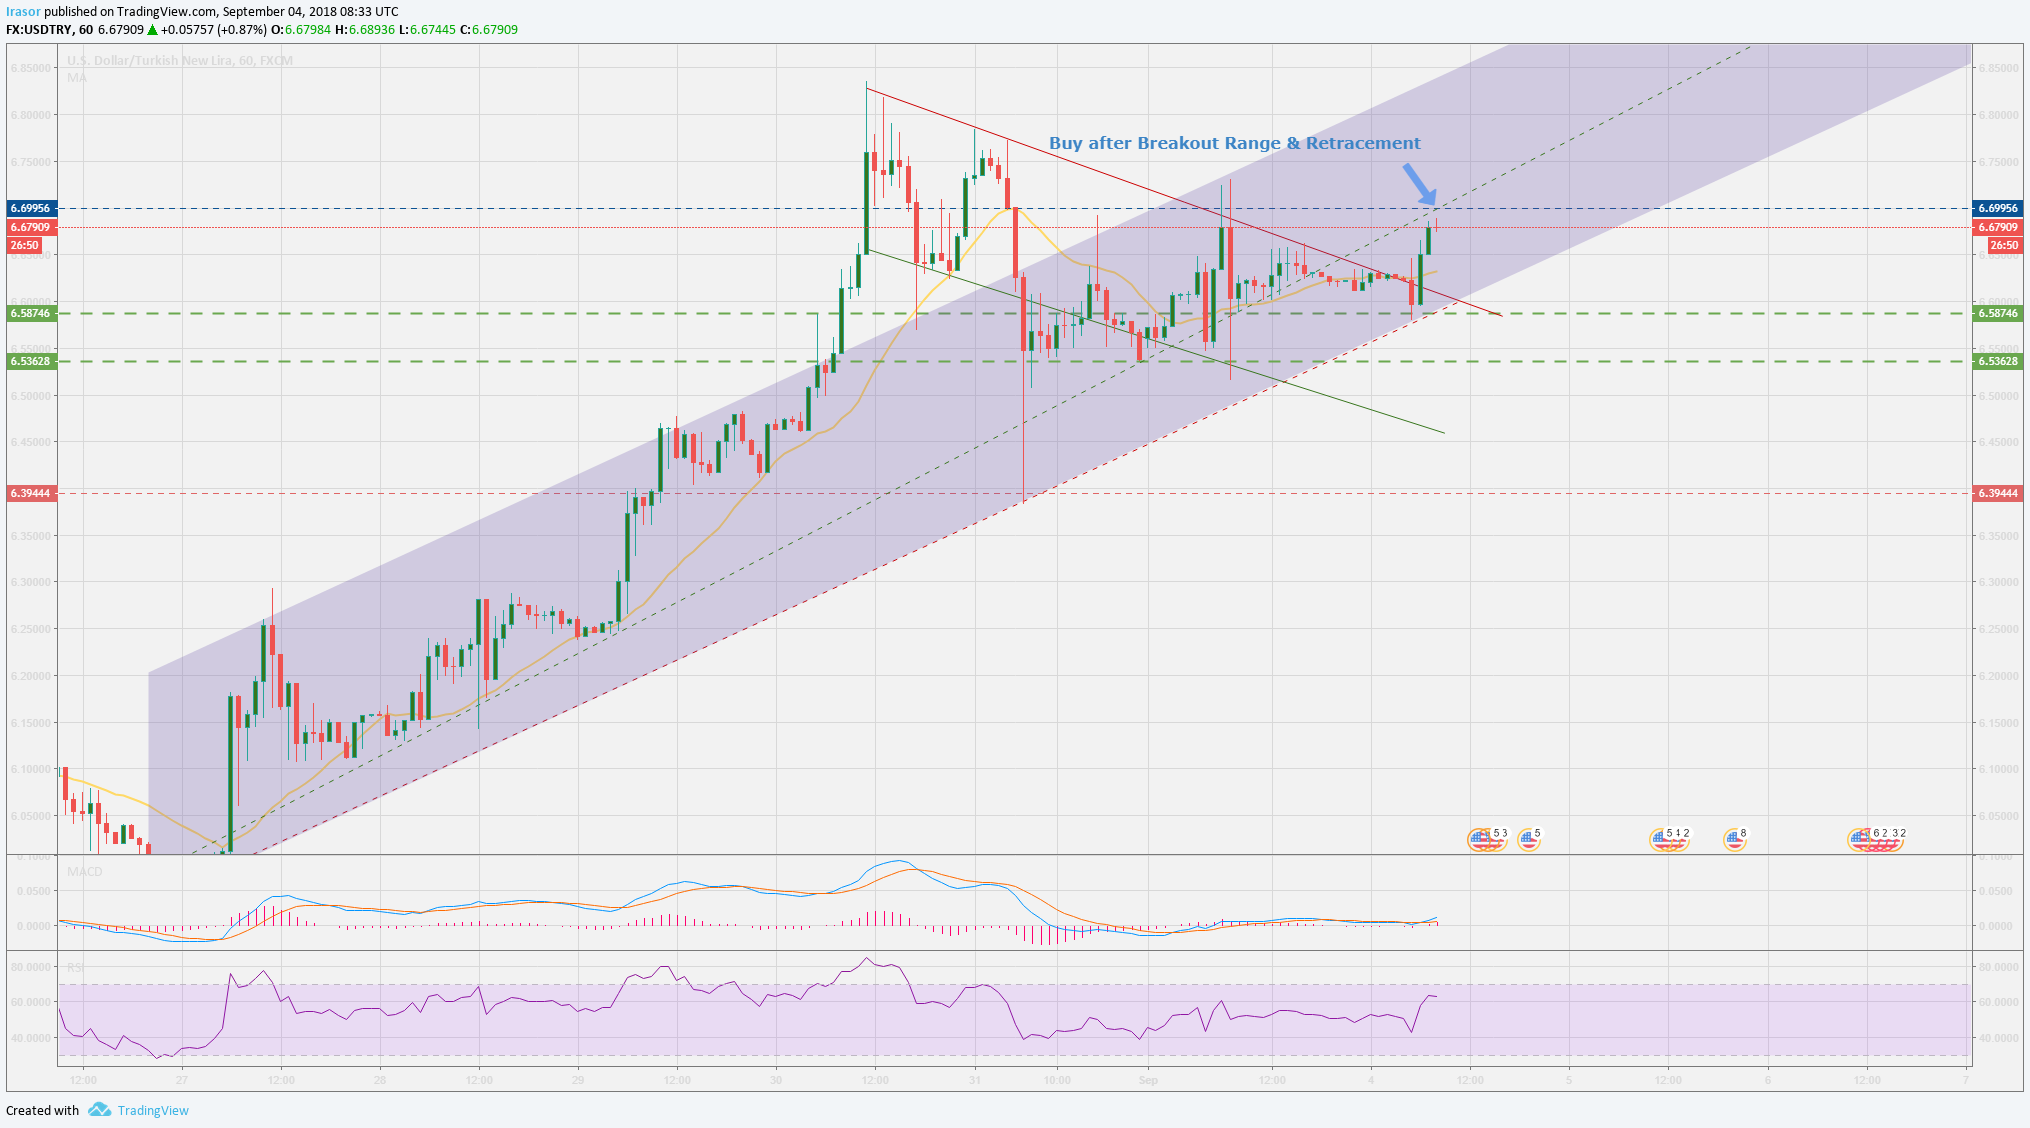The image size is (2030, 1128).
Task: Click the 6.69956 label on the right price scale
Action: coord(1998,208)
